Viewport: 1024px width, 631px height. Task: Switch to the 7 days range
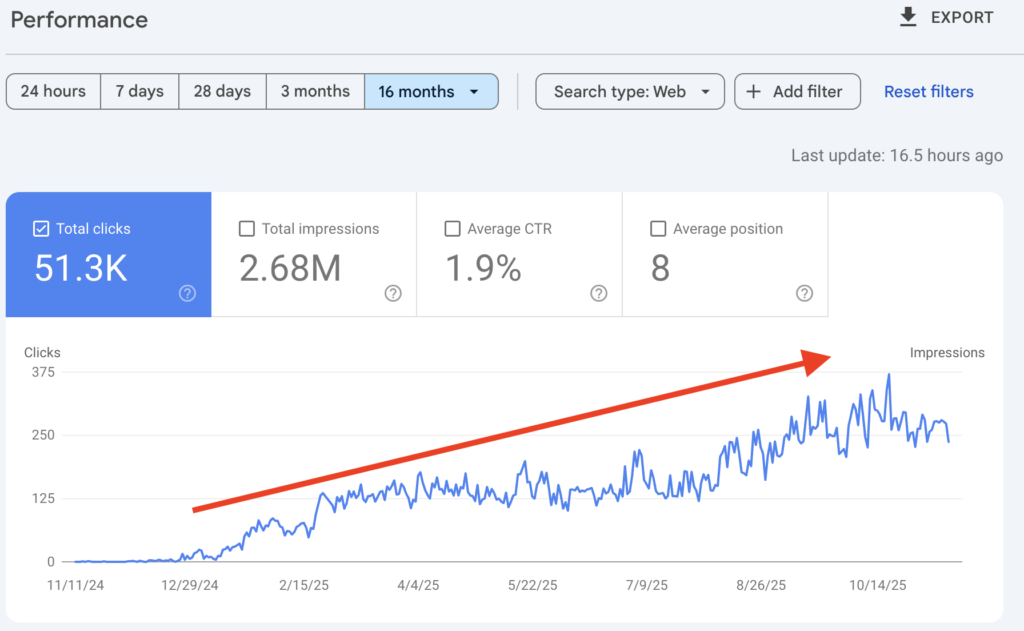click(139, 91)
